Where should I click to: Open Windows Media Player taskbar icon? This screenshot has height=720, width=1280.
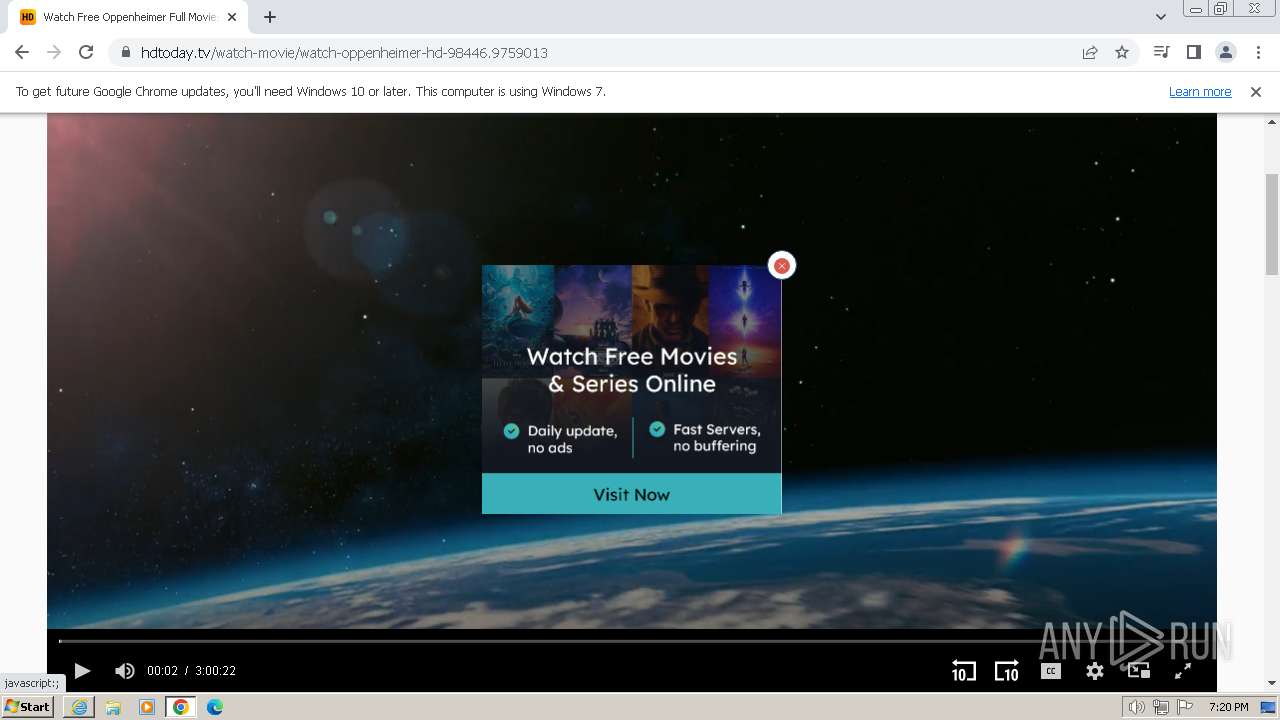[x=147, y=707]
